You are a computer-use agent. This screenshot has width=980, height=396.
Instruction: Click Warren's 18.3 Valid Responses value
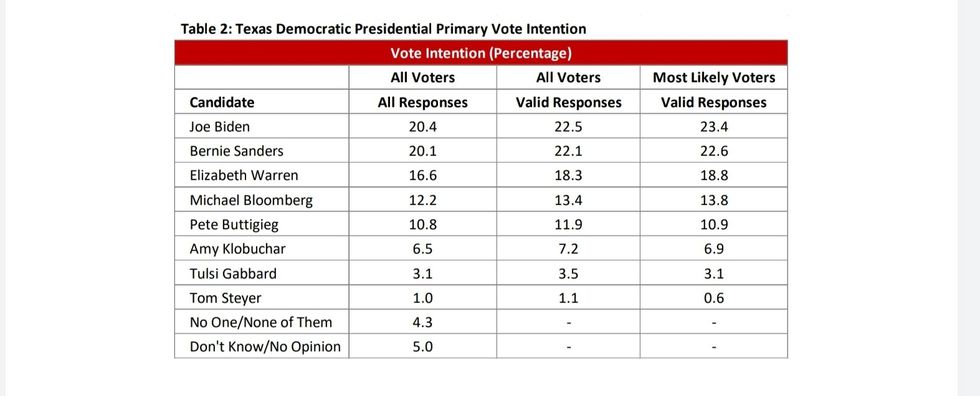(x=568, y=176)
